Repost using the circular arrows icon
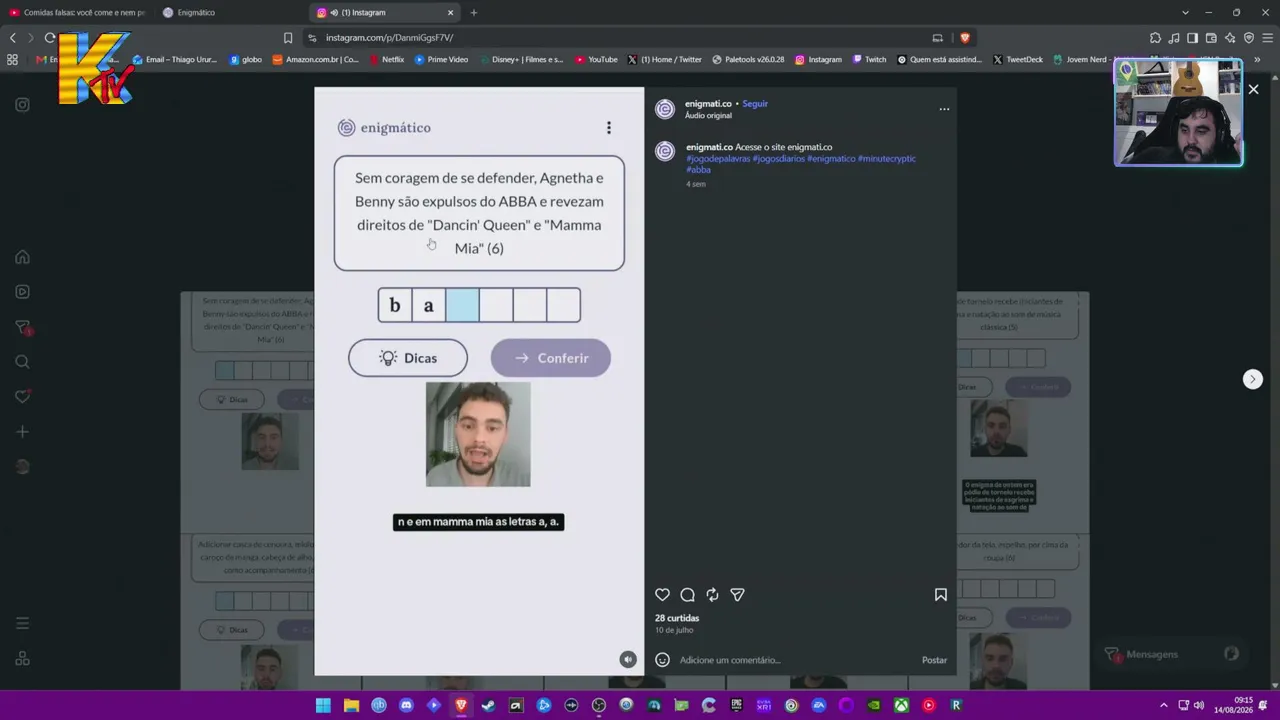Screen dimensions: 1280x720 pyautogui.click(x=712, y=595)
